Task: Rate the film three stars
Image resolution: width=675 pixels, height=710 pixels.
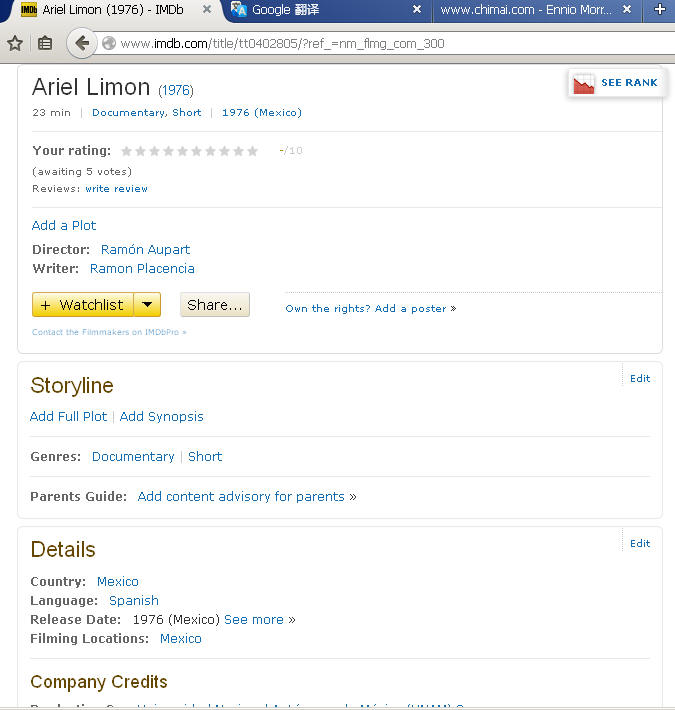Action: [154, 151]
